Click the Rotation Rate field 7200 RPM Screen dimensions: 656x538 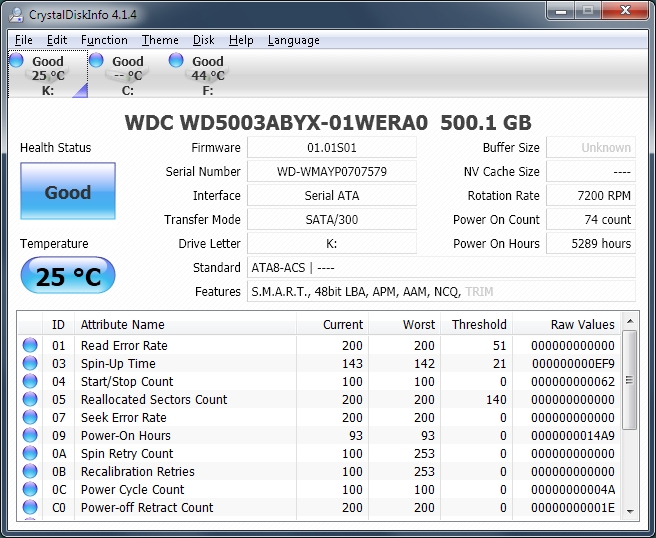(591, 195)
